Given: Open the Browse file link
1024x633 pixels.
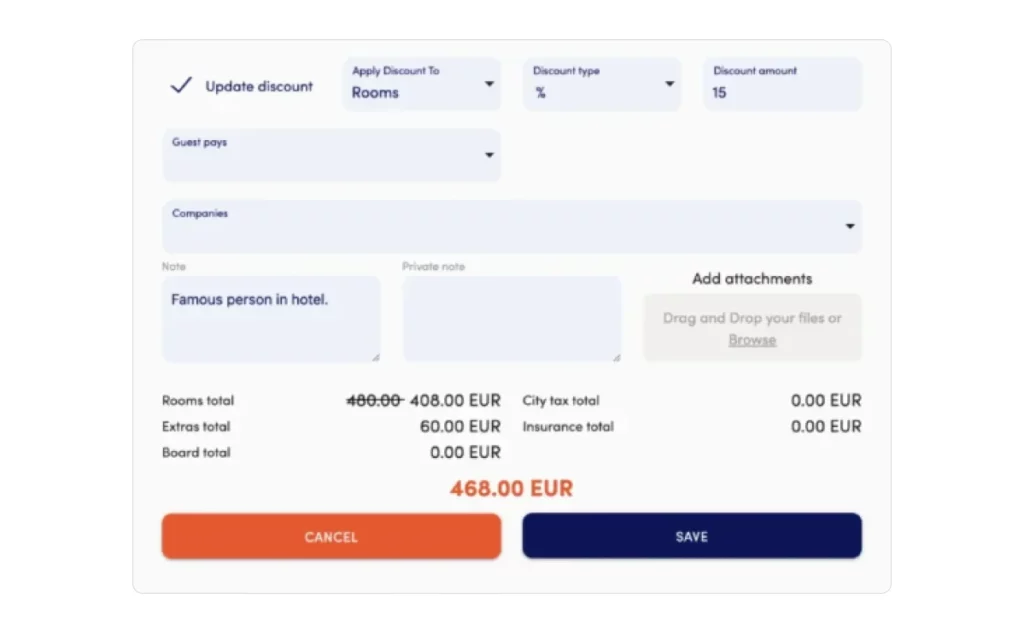Looking at the screenshot, I should [x=751, y=340].
